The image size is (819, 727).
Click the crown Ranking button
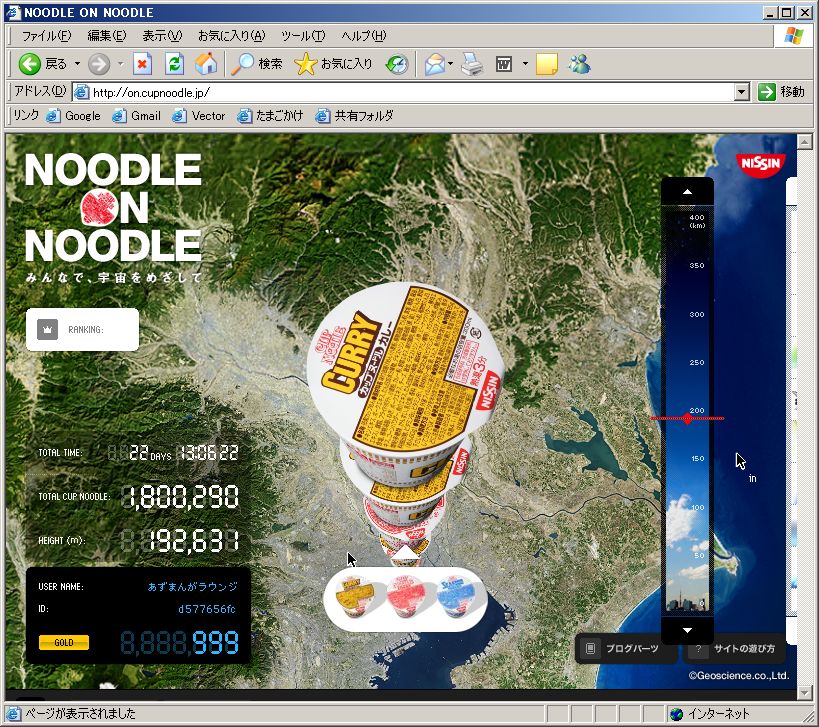click(48, 329)
